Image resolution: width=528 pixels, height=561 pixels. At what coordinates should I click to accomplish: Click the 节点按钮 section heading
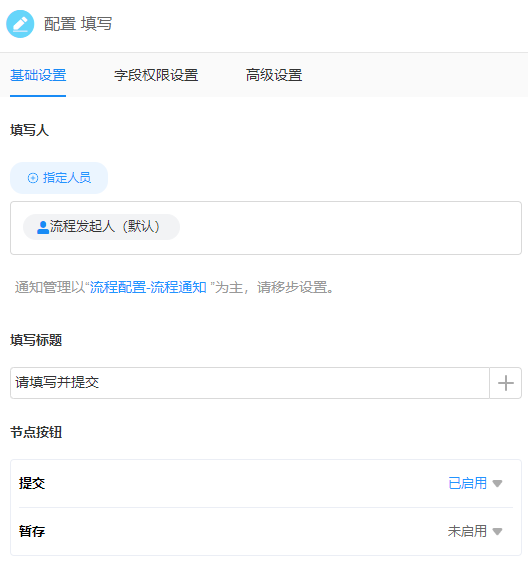coord(36,432)
